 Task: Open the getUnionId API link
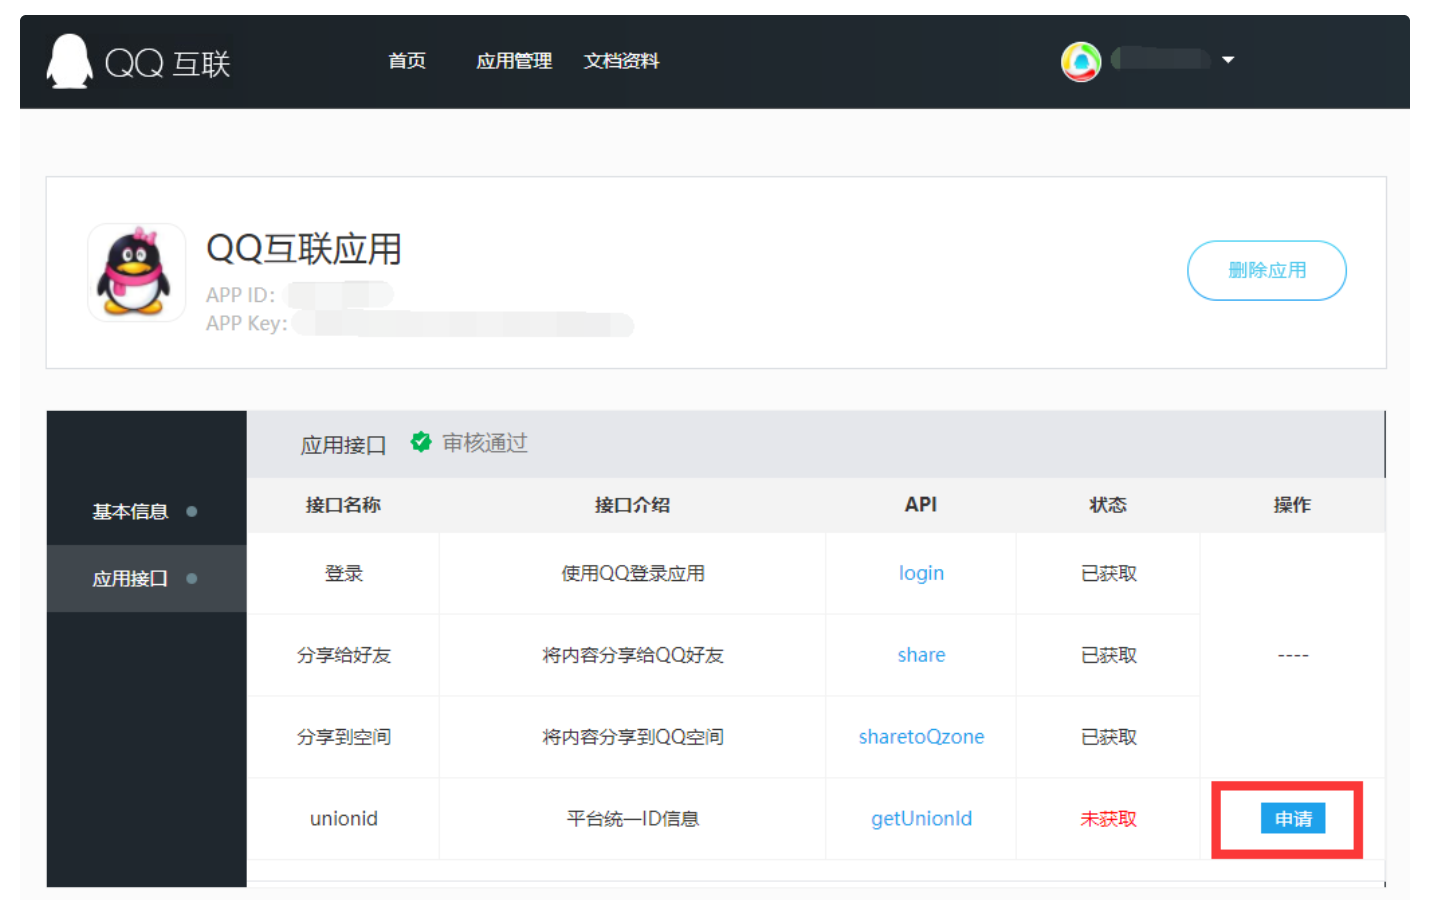pos(921,819)
